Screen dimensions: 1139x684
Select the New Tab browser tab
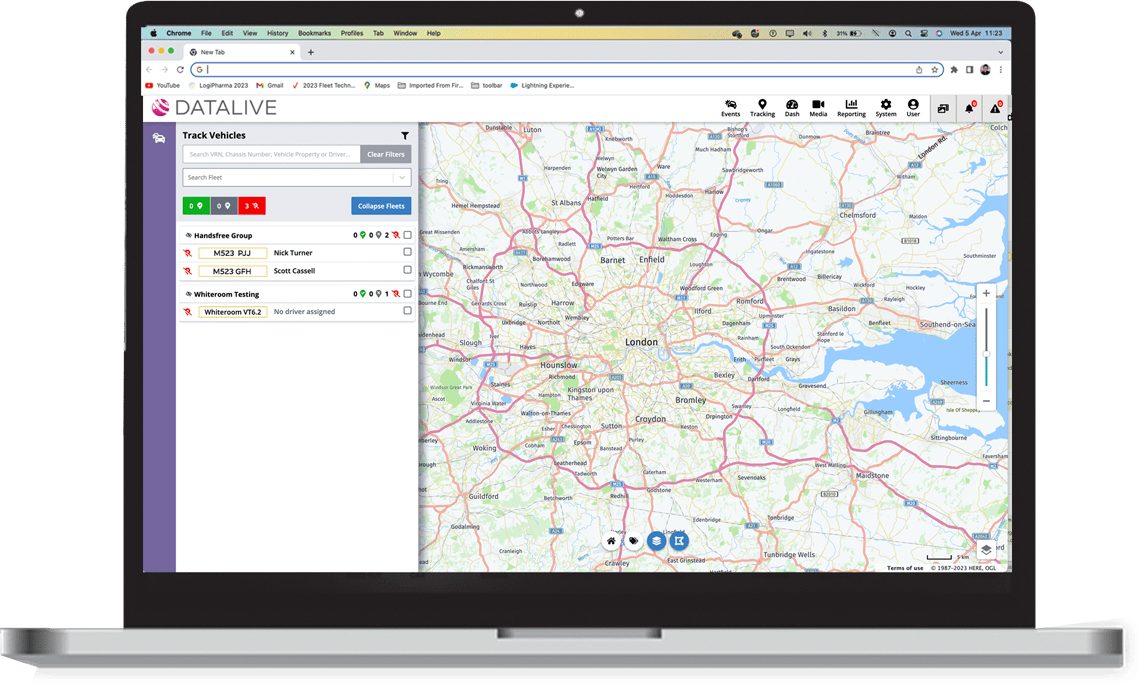[x=241, y=52]
